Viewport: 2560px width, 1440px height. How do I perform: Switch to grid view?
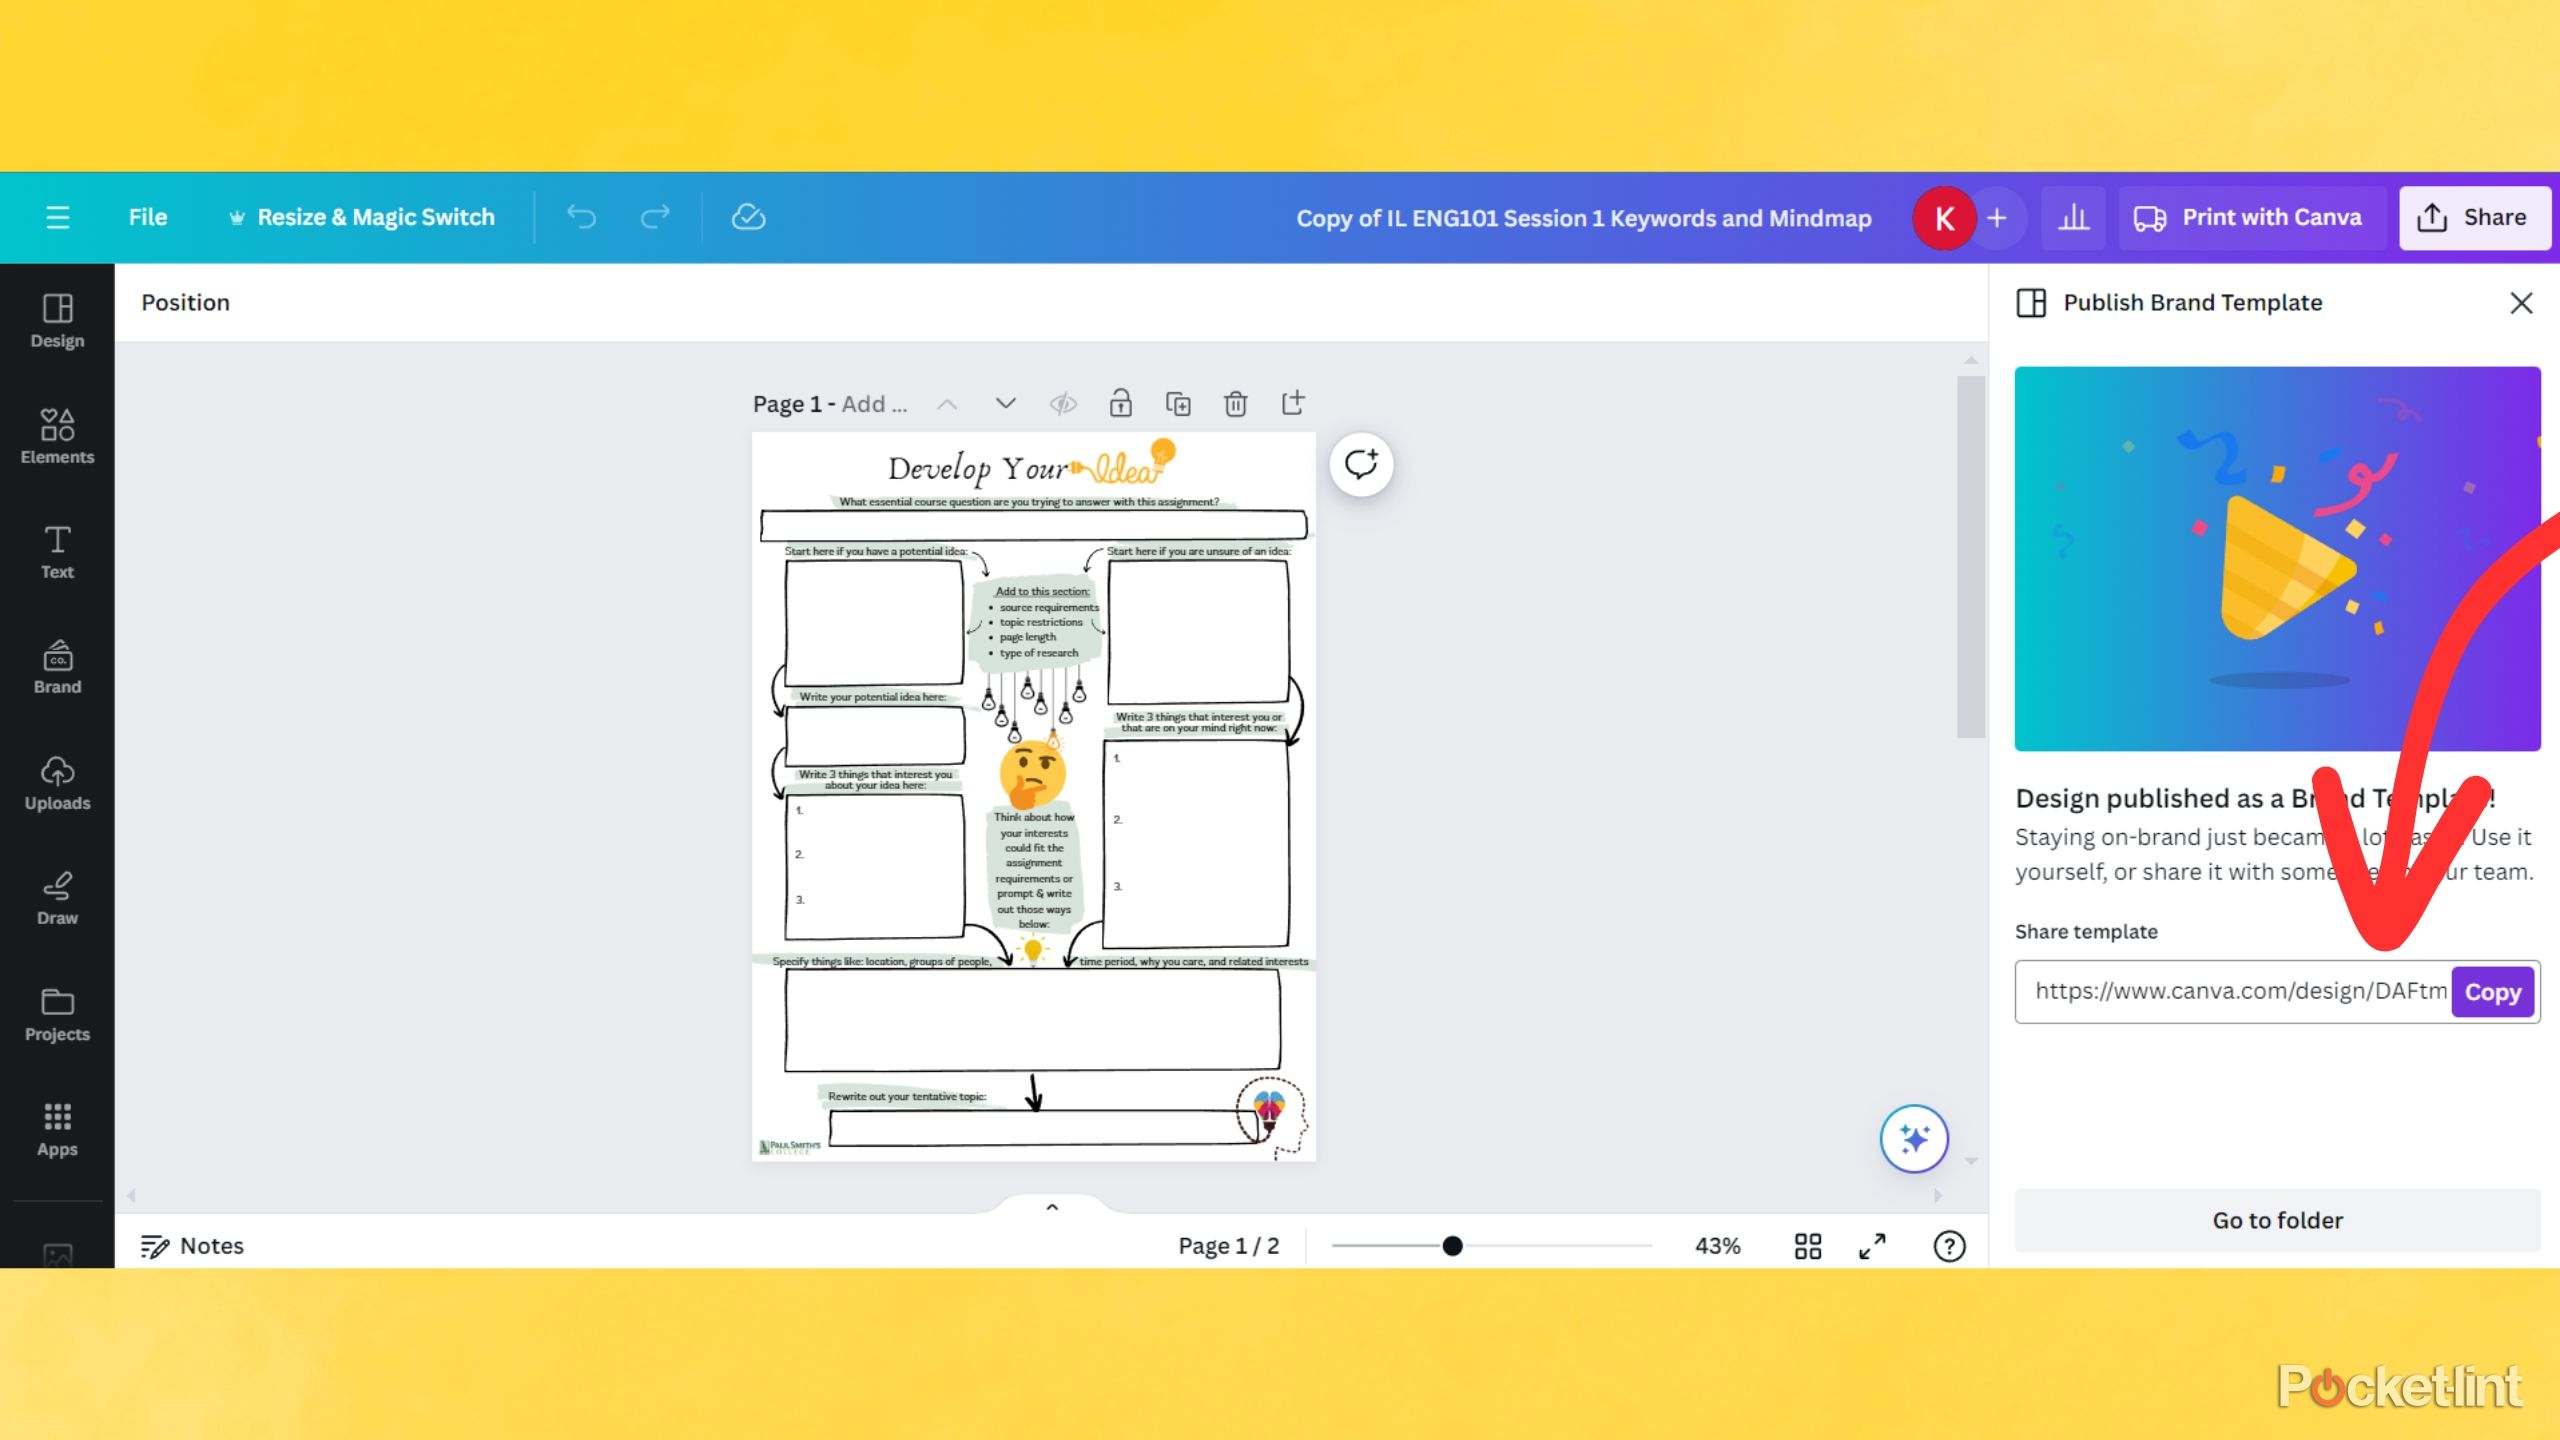(1808, 1246)
